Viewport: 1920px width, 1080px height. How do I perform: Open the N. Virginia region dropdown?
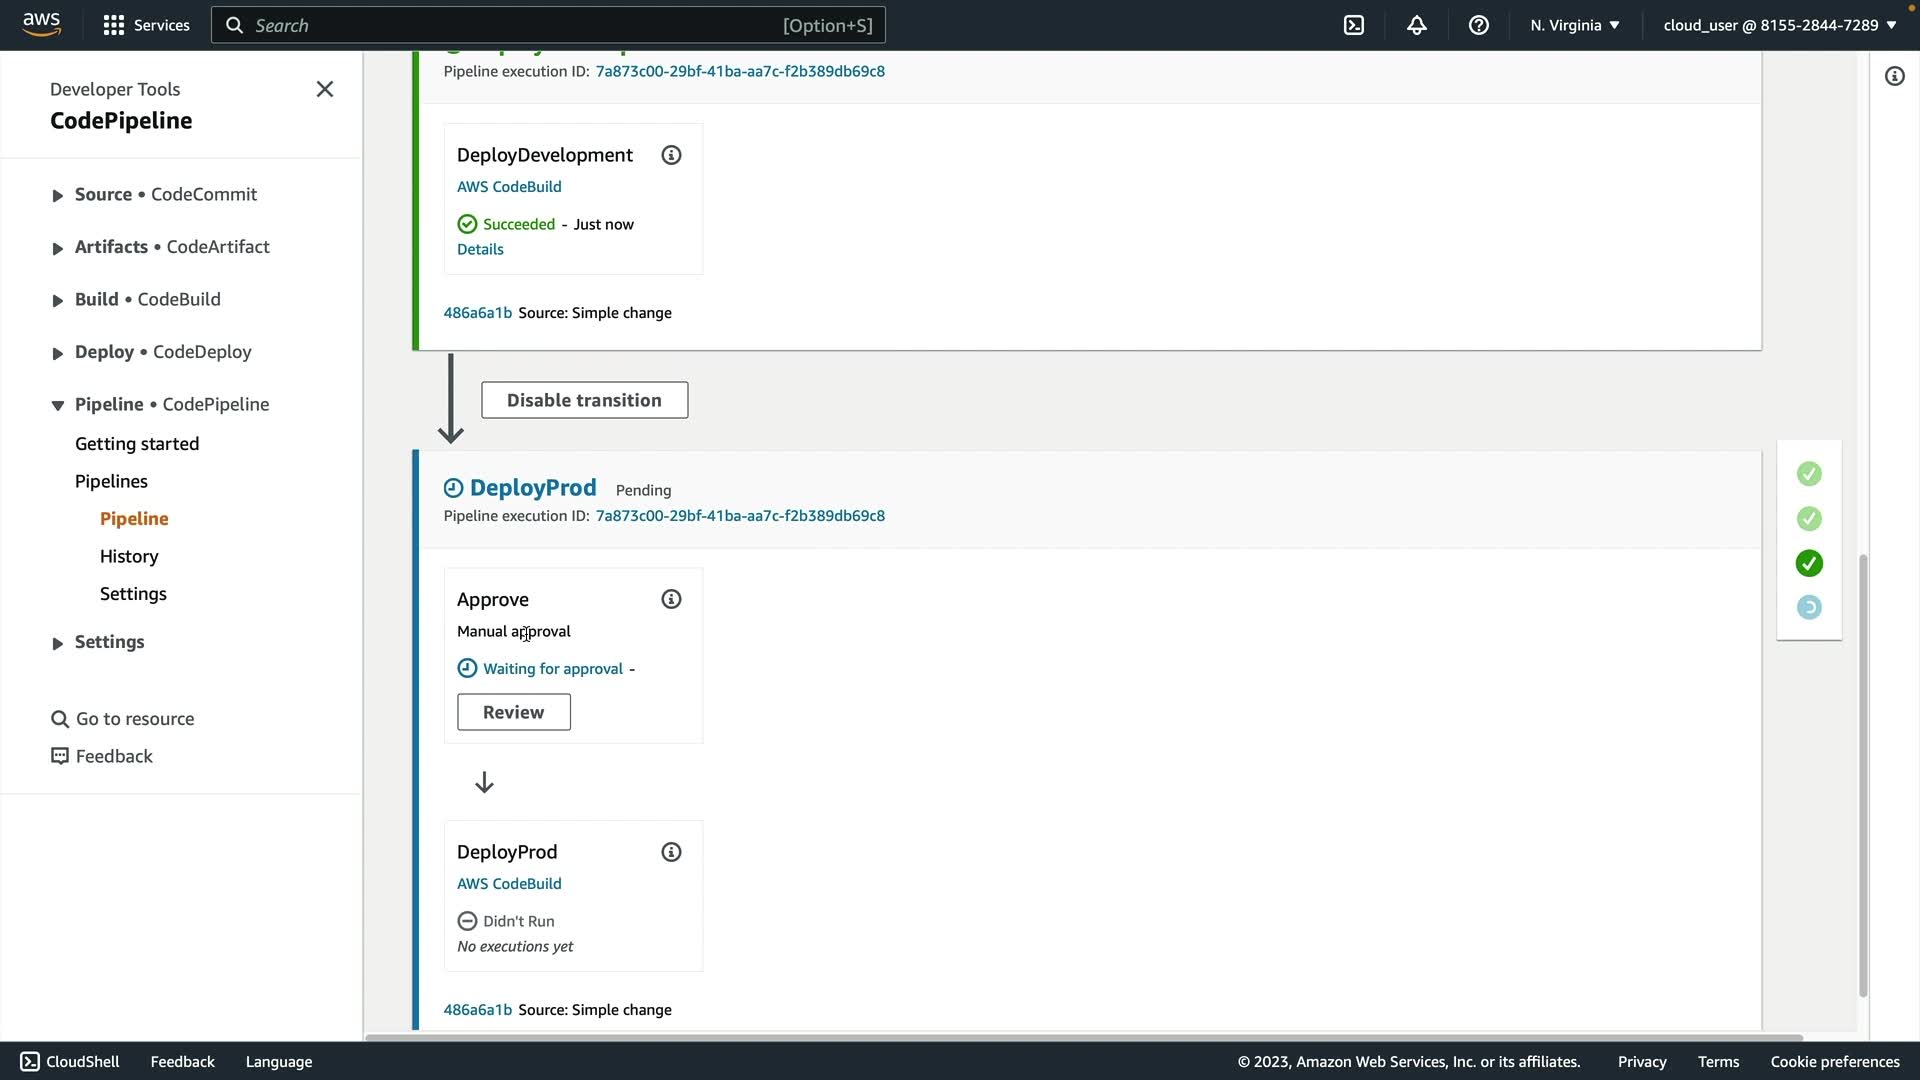coord(1574,25)
